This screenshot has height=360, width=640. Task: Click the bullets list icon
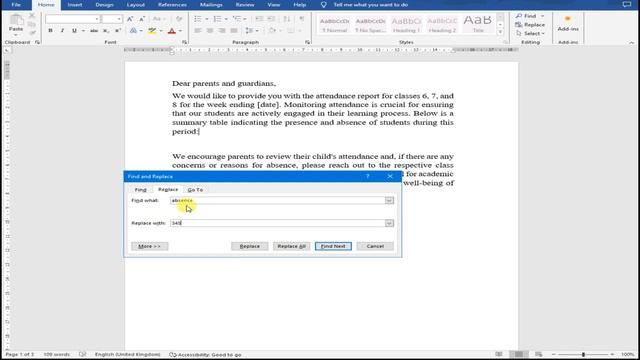click(x=198, y=19)
